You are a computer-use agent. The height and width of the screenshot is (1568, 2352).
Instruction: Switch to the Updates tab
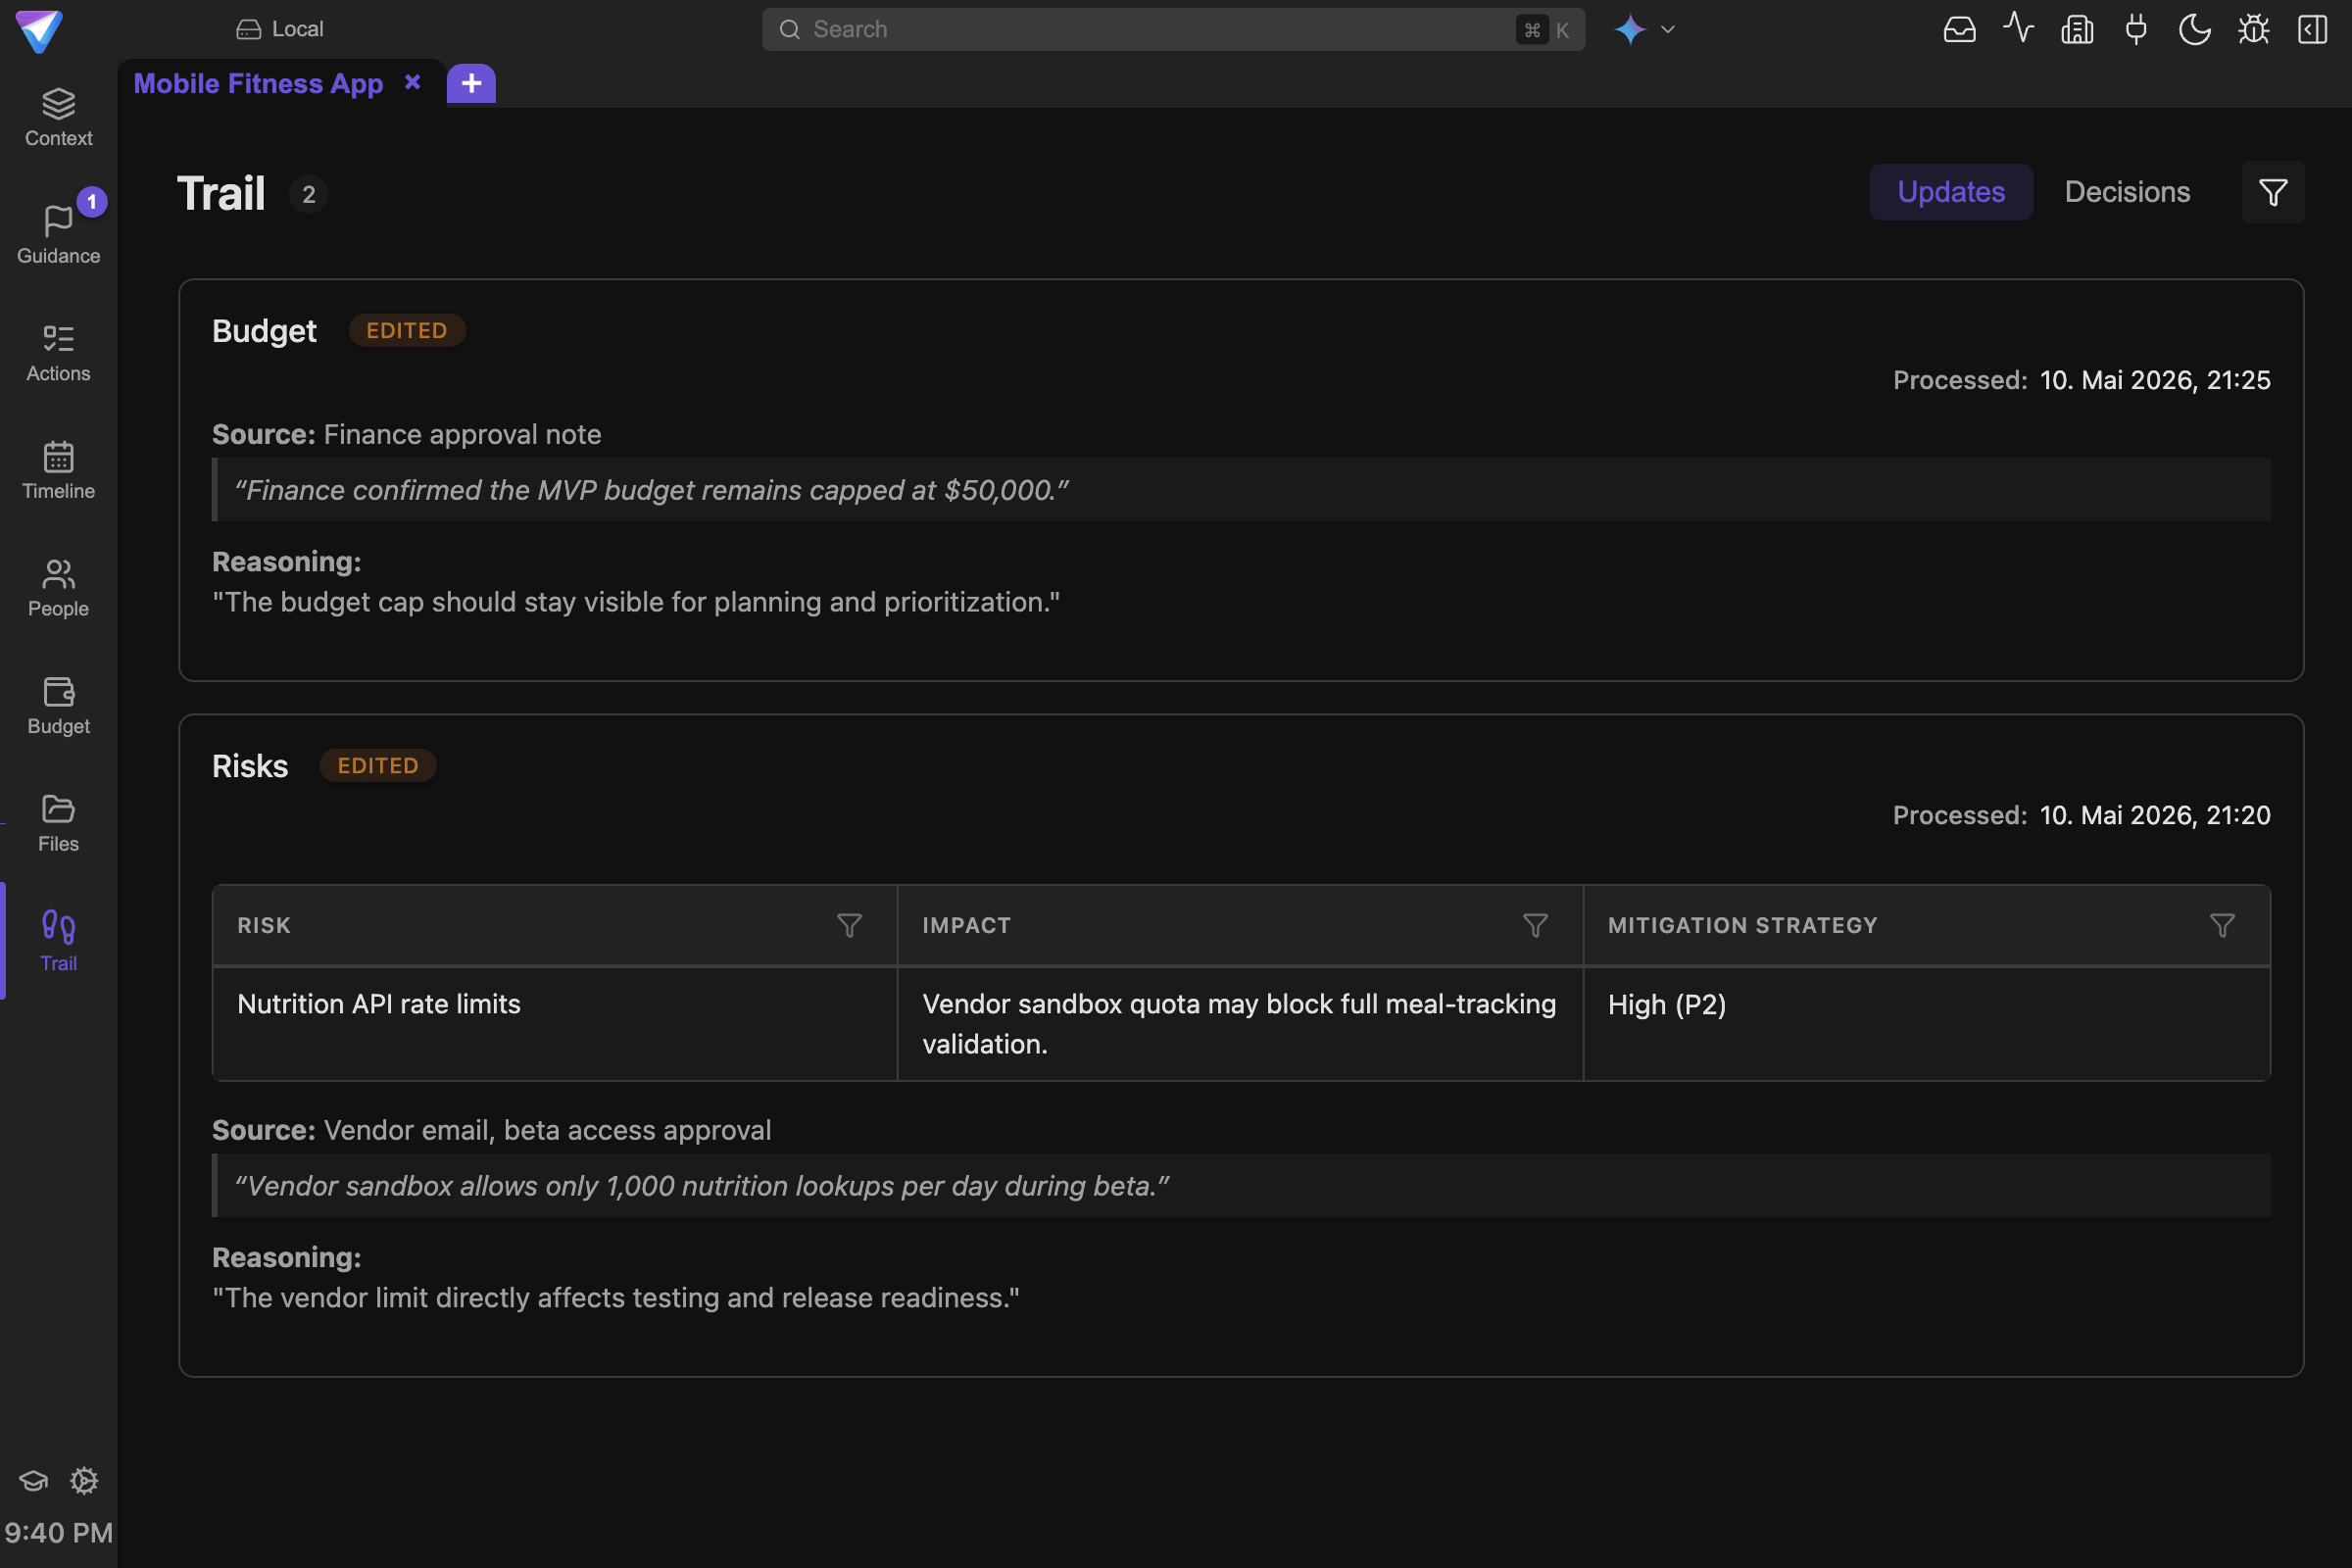[1950, 192]
